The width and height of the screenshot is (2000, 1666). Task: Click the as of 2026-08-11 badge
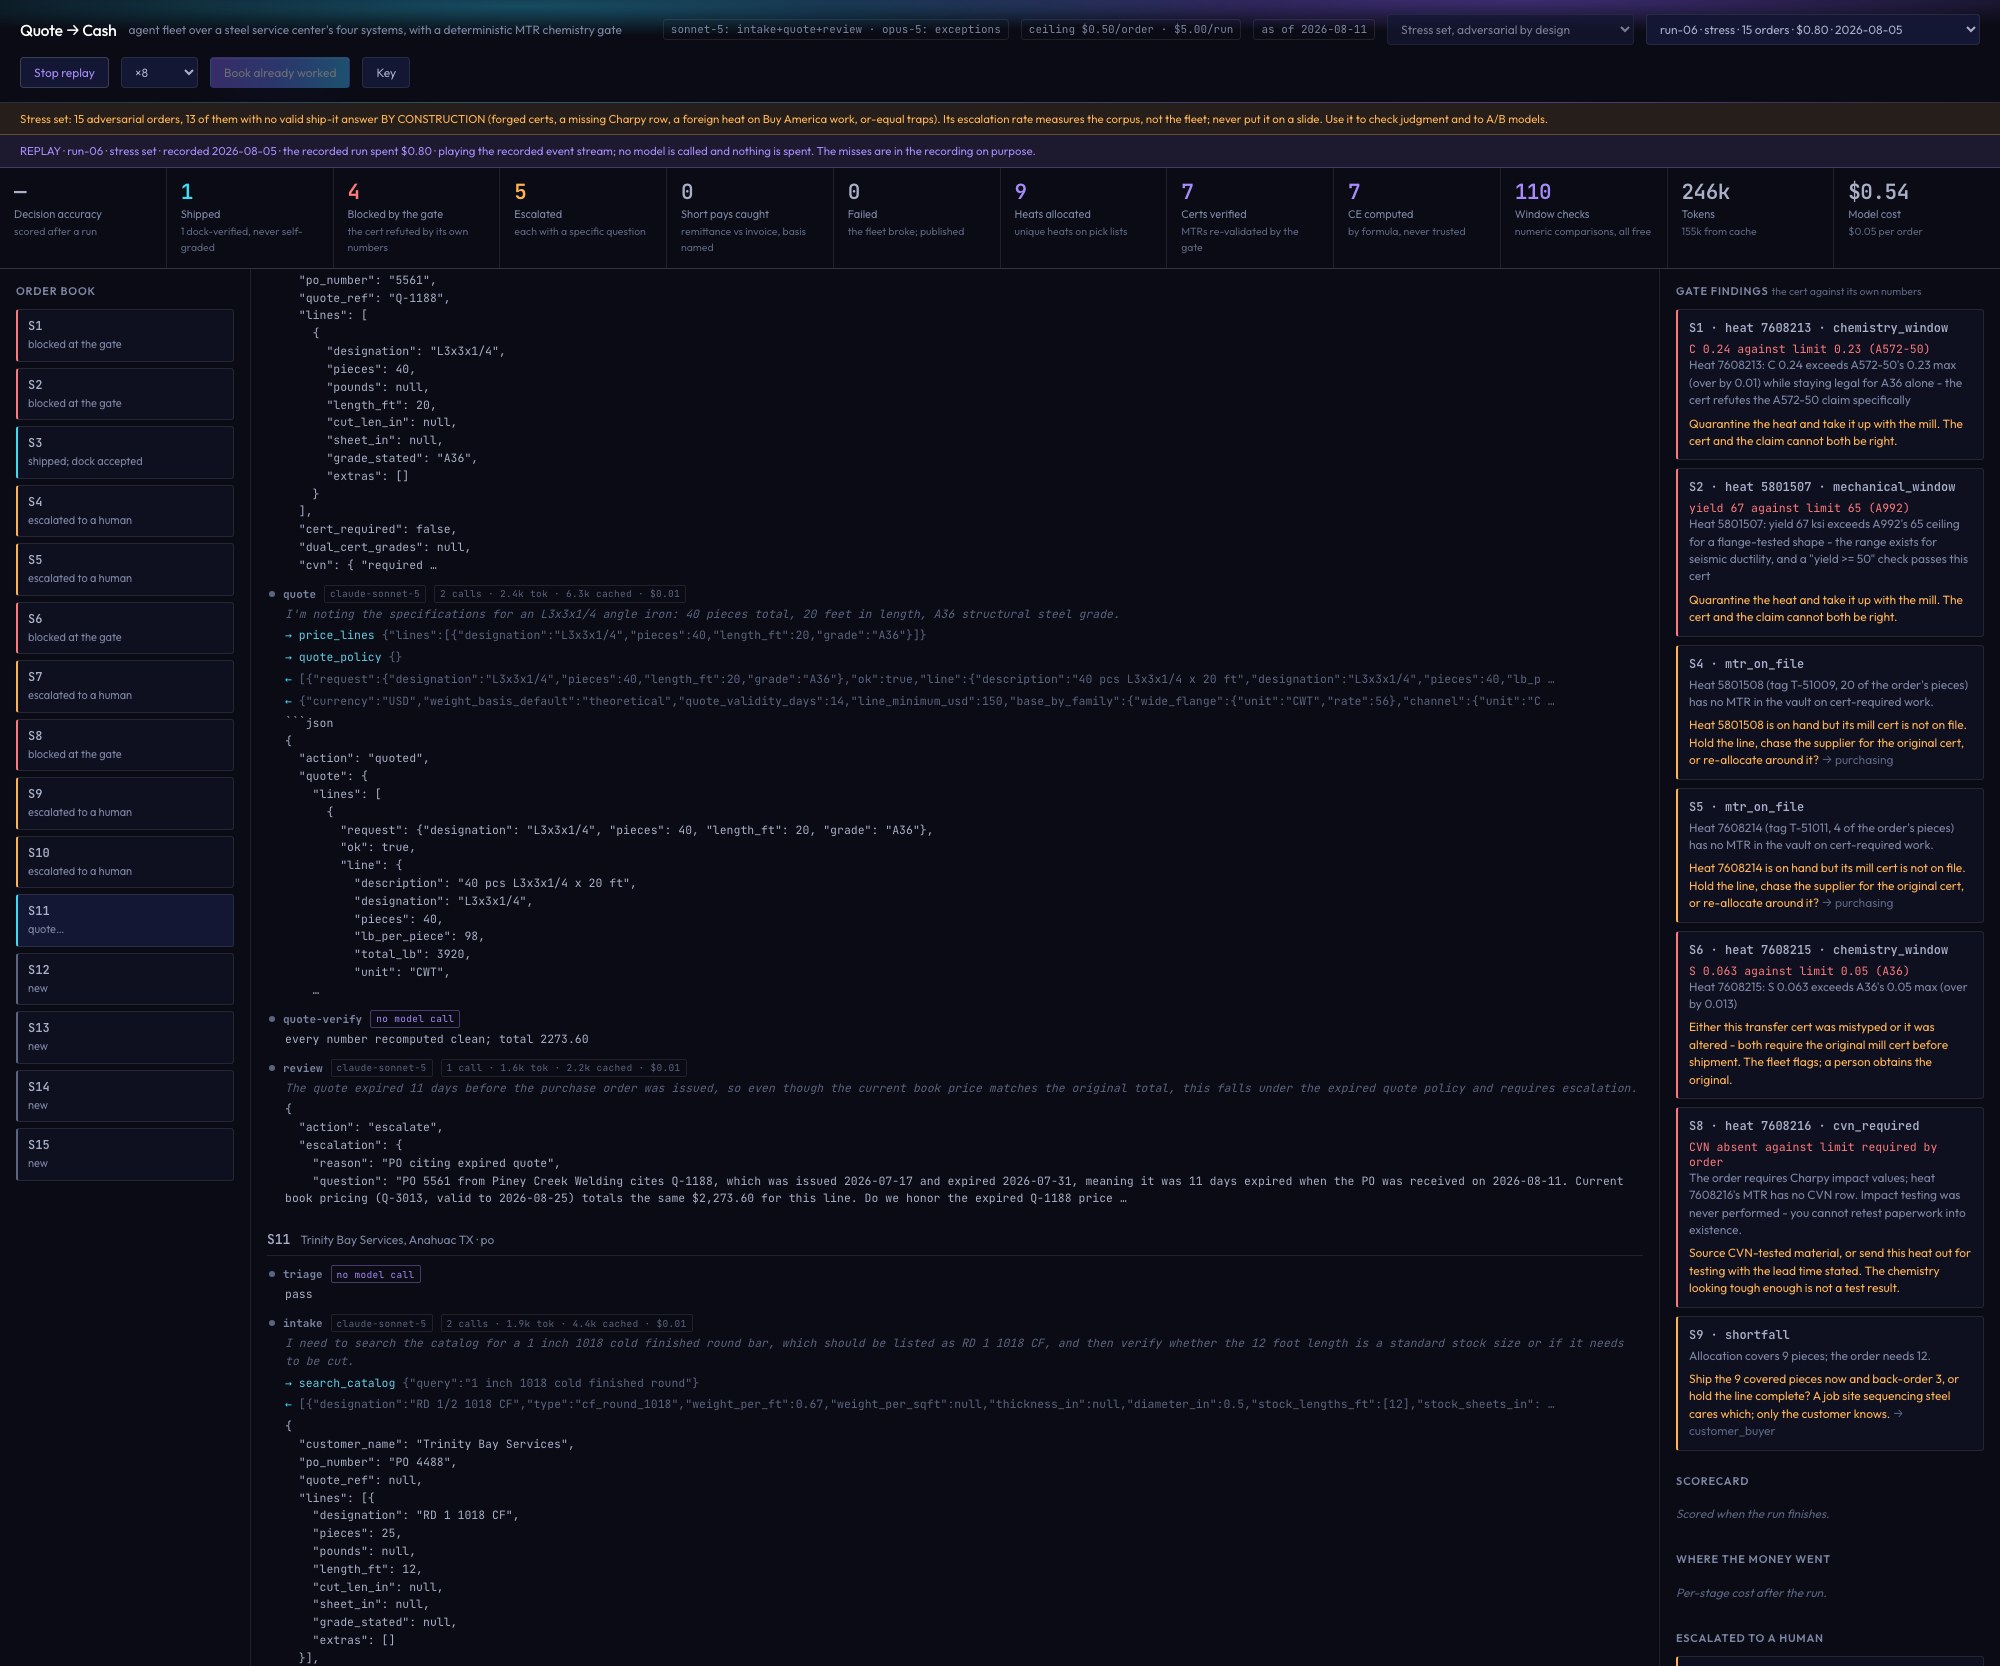point(1313,30)
